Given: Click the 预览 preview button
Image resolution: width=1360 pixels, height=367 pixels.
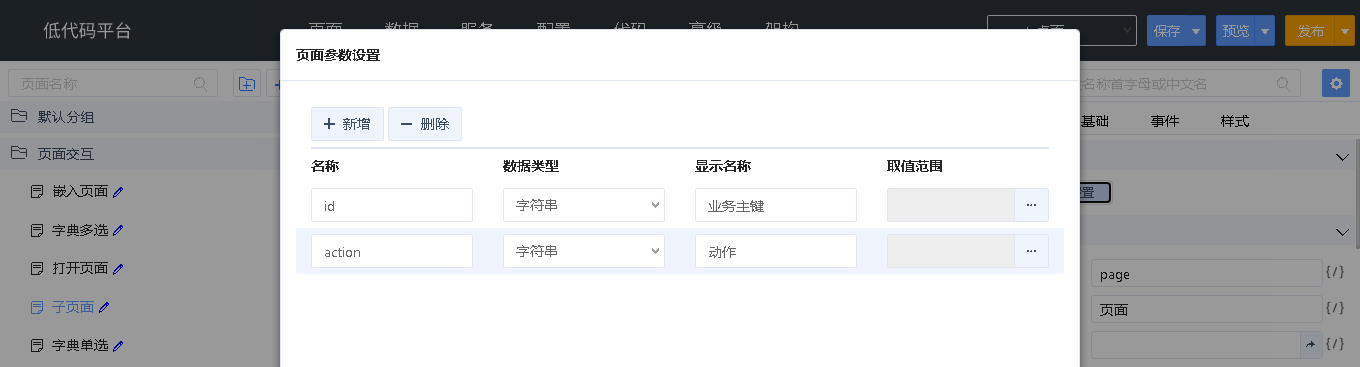Looking at the screenshot, I should [x=1236, y=31].
